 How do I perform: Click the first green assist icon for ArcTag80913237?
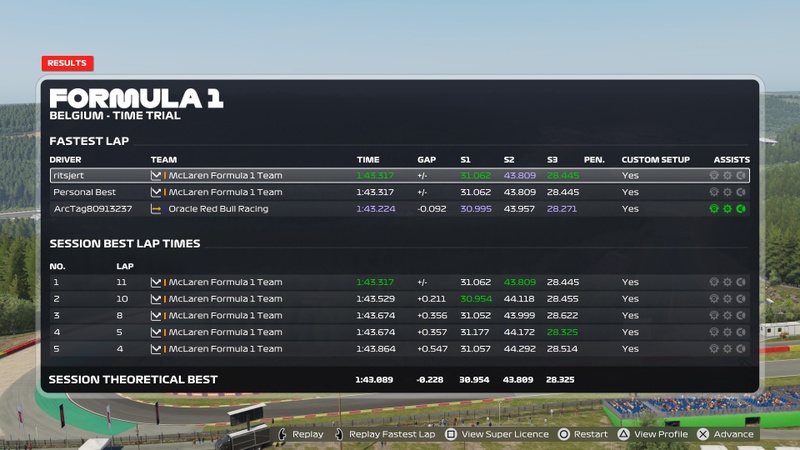[714, 209]
